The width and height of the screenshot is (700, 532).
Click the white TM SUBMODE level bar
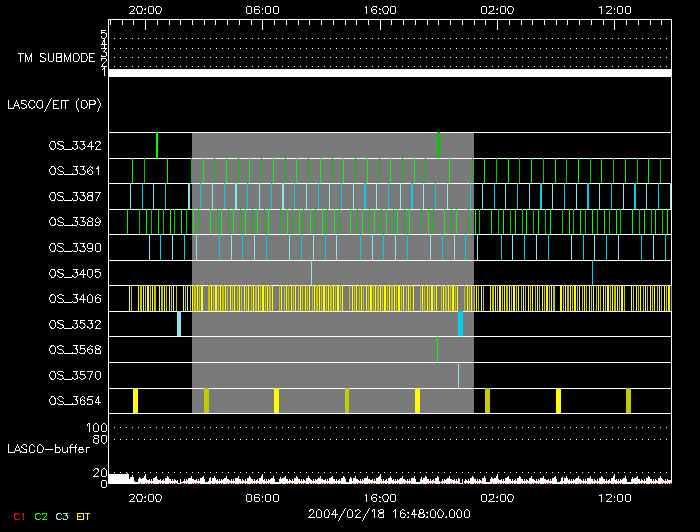(389, 73)
